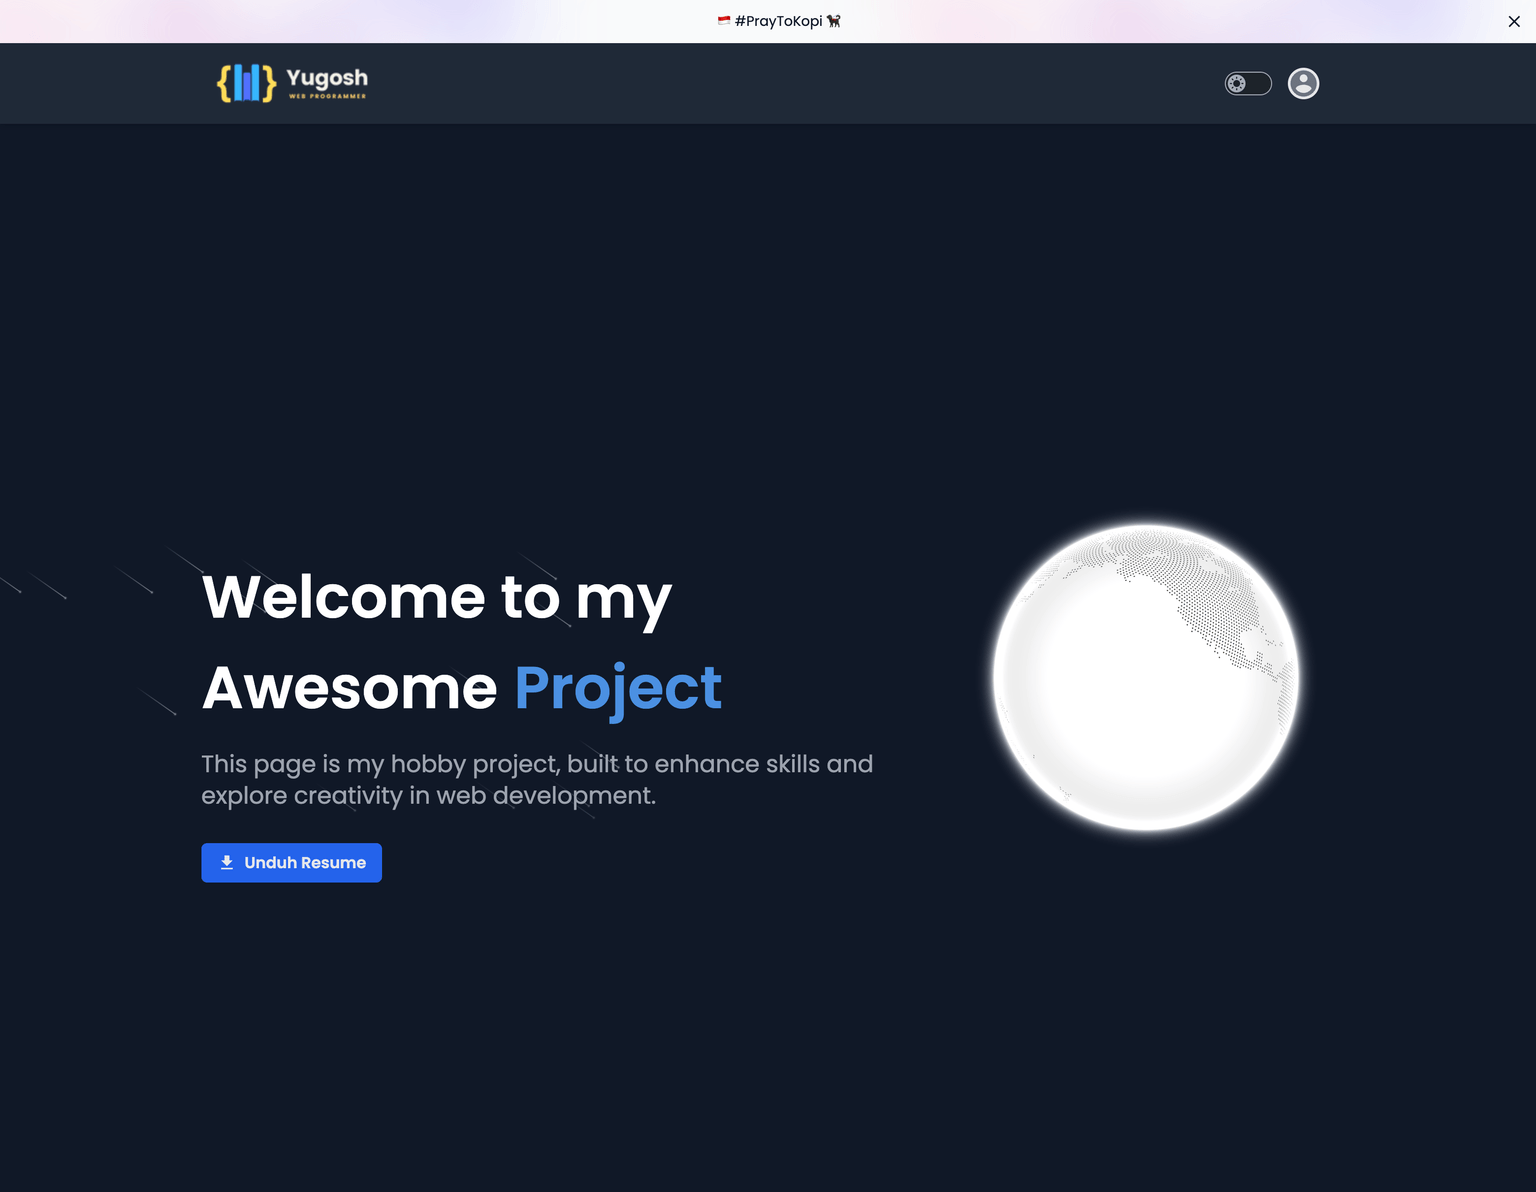Open the user profile avatar icon

1303,83
